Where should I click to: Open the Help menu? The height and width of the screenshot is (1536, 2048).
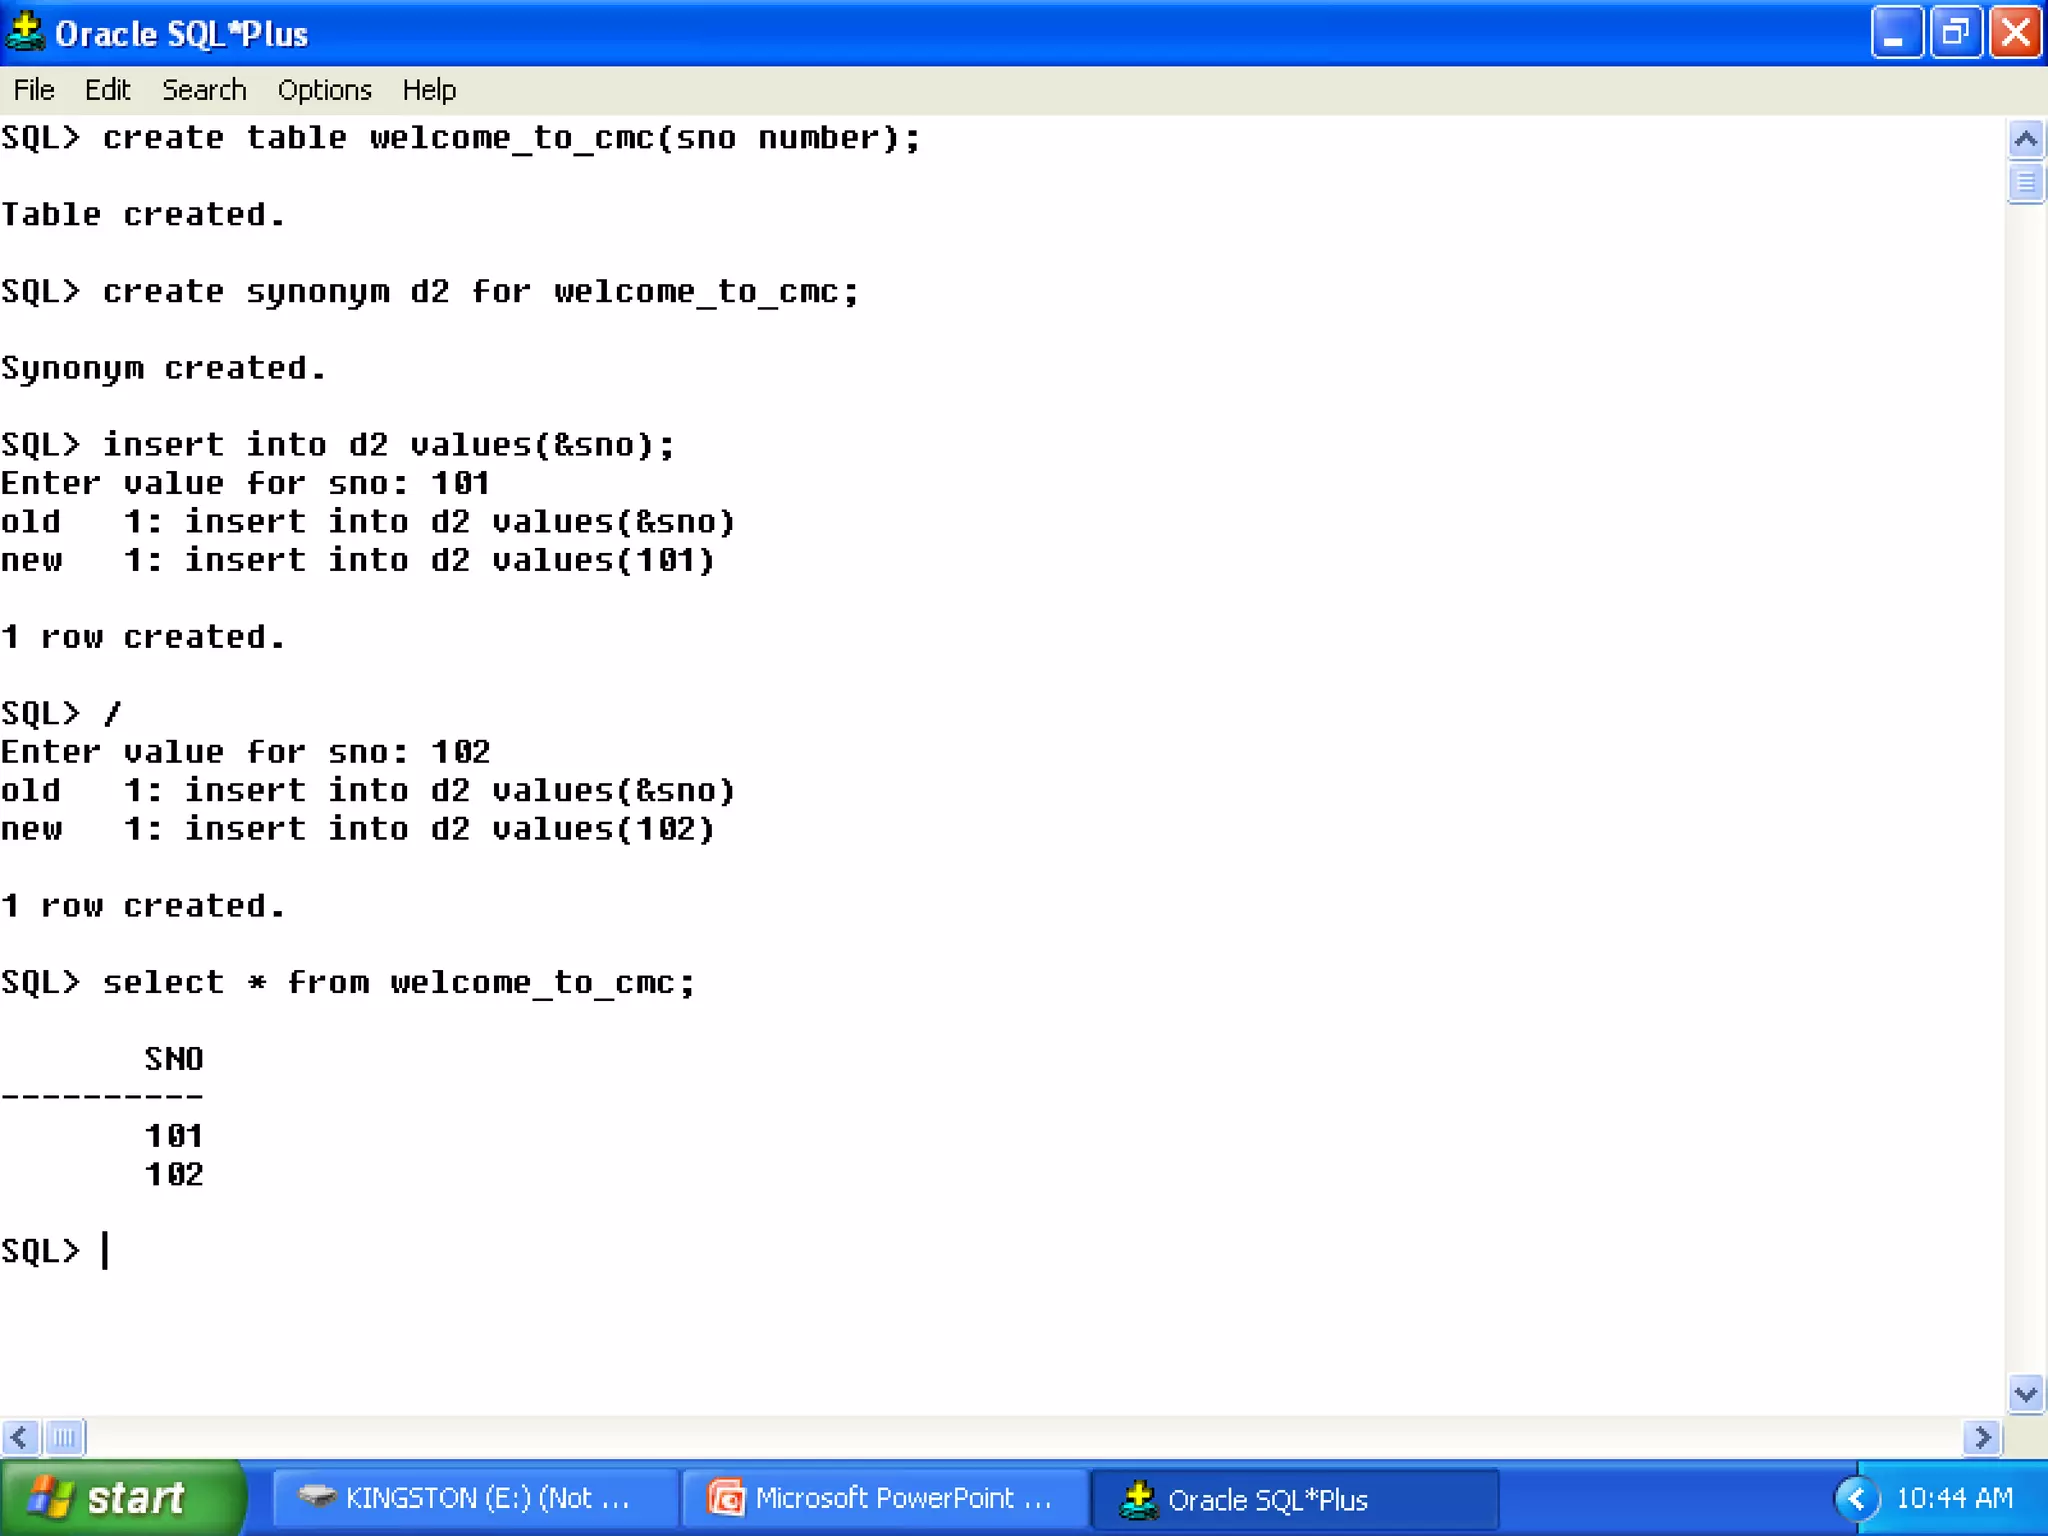(429, 90)
